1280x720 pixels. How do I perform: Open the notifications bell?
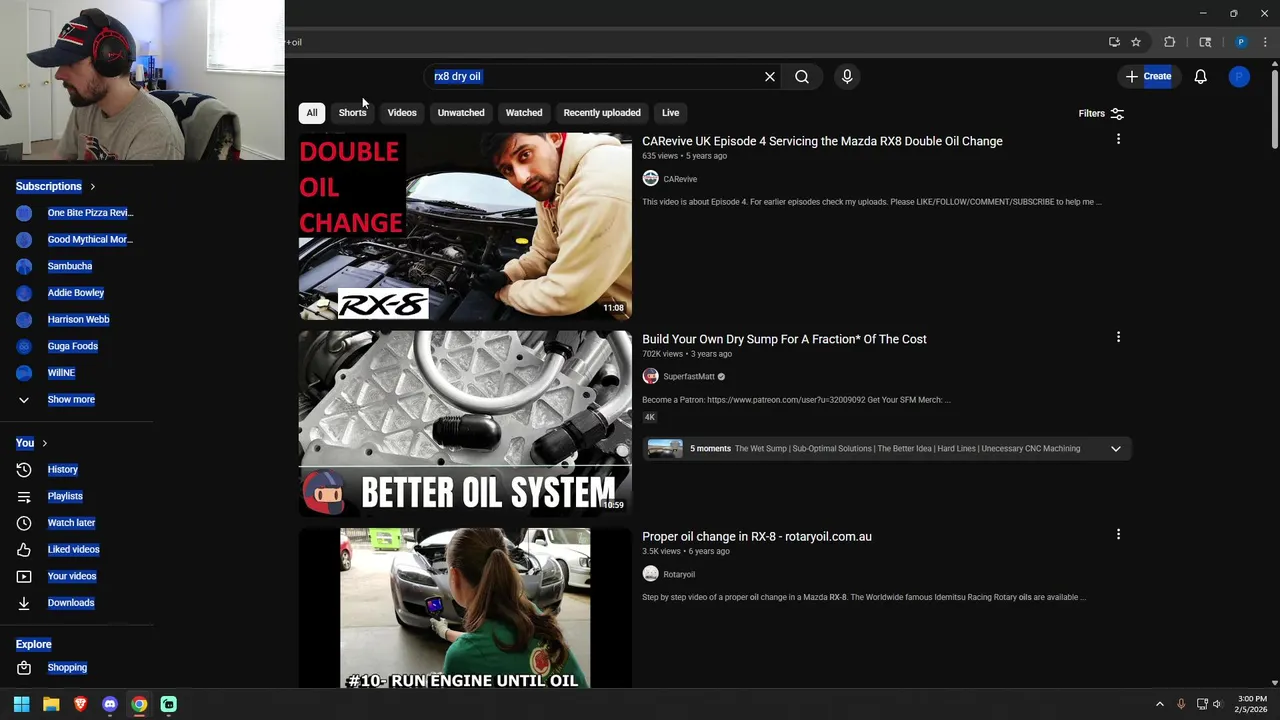click(x=1201, y=76)
